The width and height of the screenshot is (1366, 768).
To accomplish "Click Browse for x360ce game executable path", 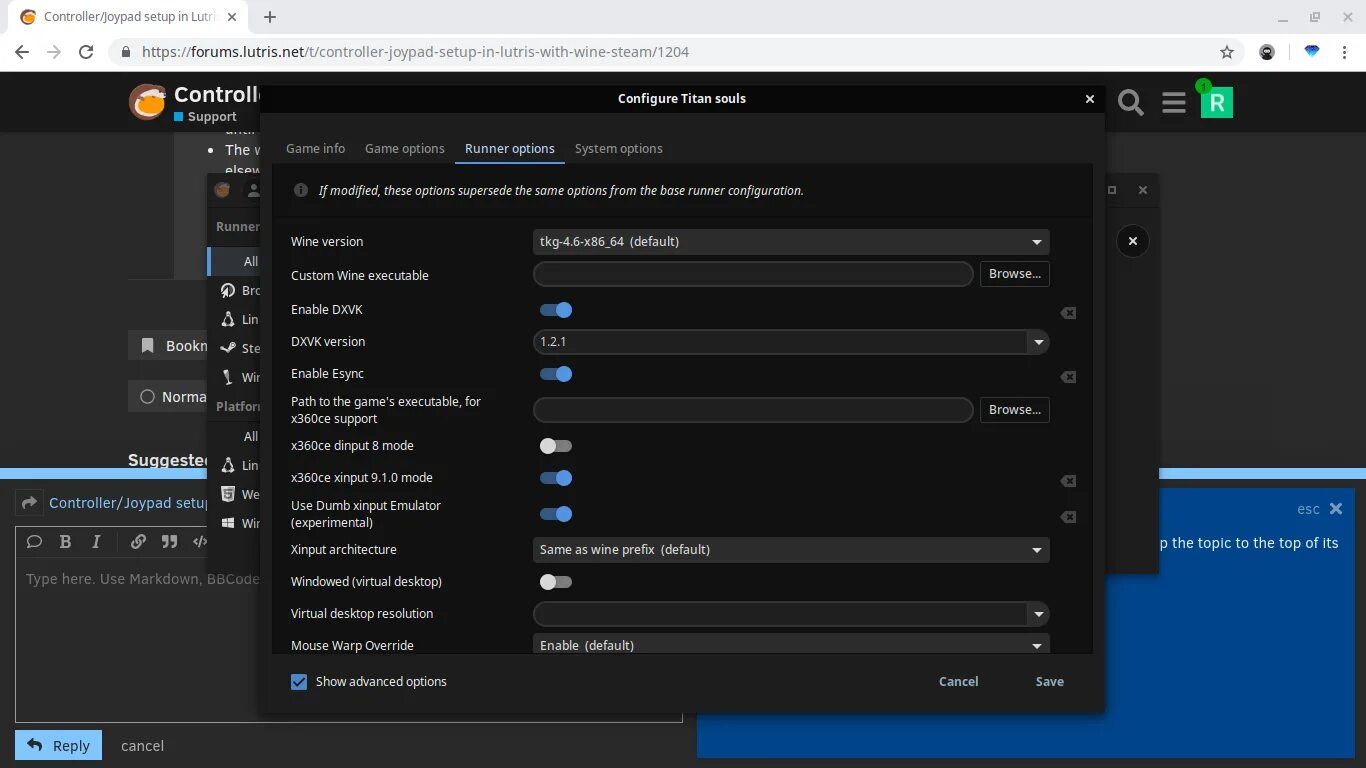I will click(x=1015, y=410).
